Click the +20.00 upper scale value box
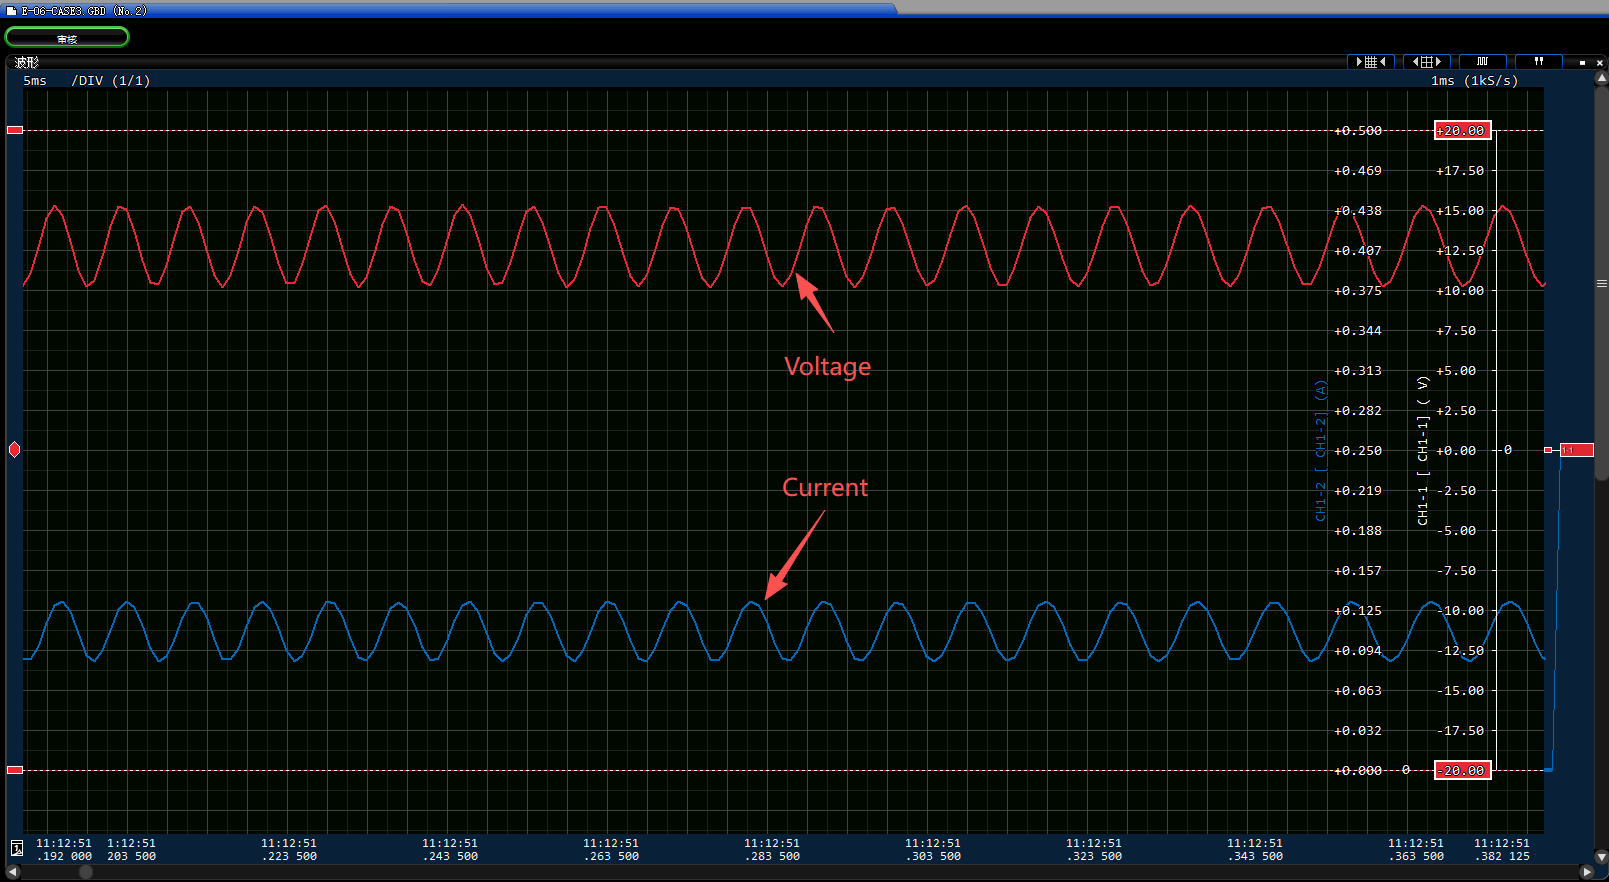Image resolution: width=1609 pixels, height=882 pixels. tap(1463, 130)
